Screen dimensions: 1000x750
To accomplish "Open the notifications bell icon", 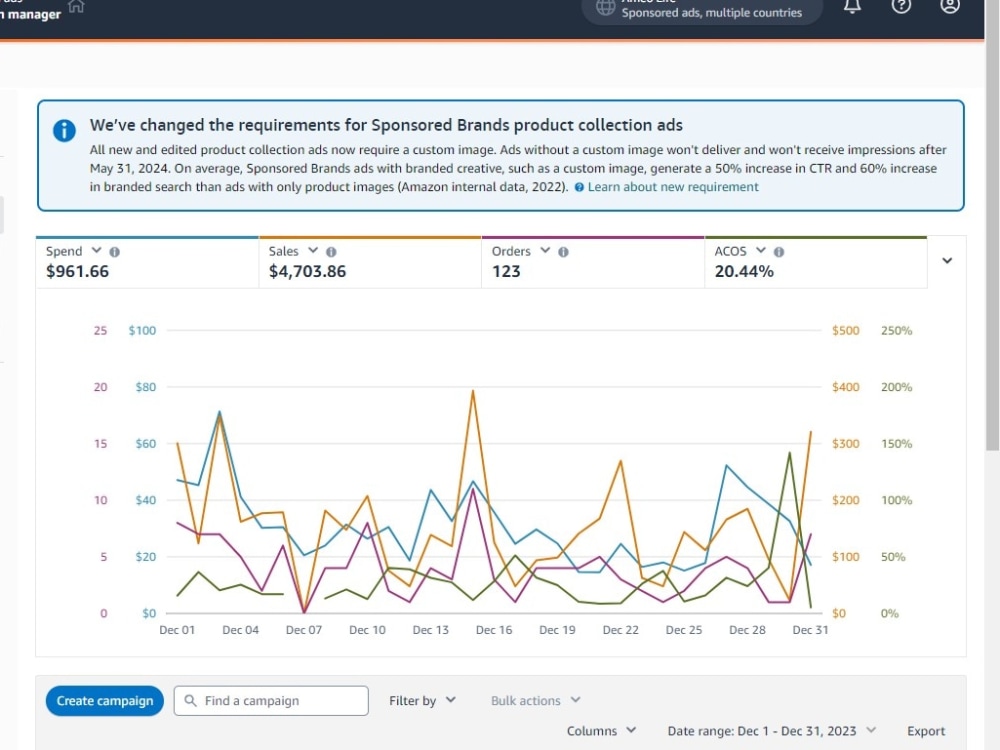I will tap(852, 6).
